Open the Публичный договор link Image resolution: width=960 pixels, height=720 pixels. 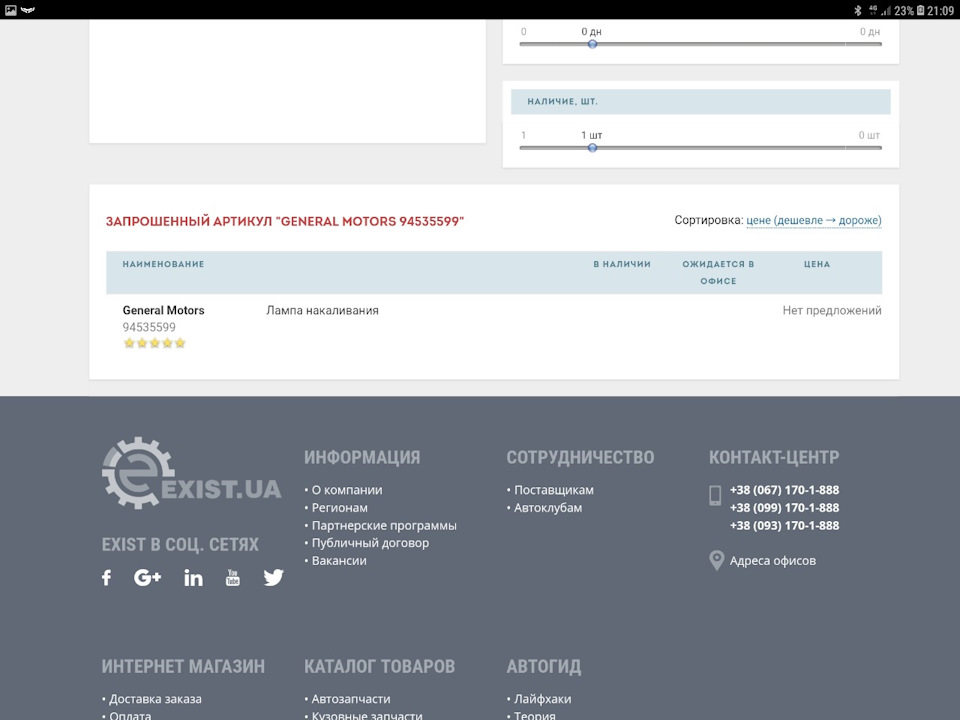coord(370,542)
